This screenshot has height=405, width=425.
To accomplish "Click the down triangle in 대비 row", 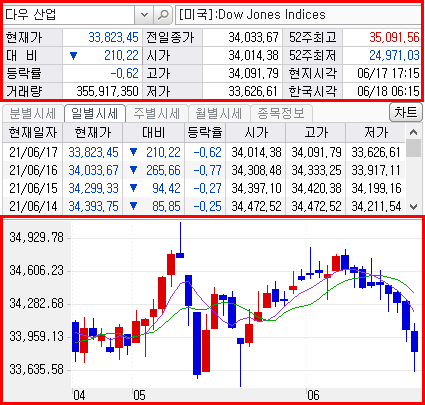I will (74, 56).
